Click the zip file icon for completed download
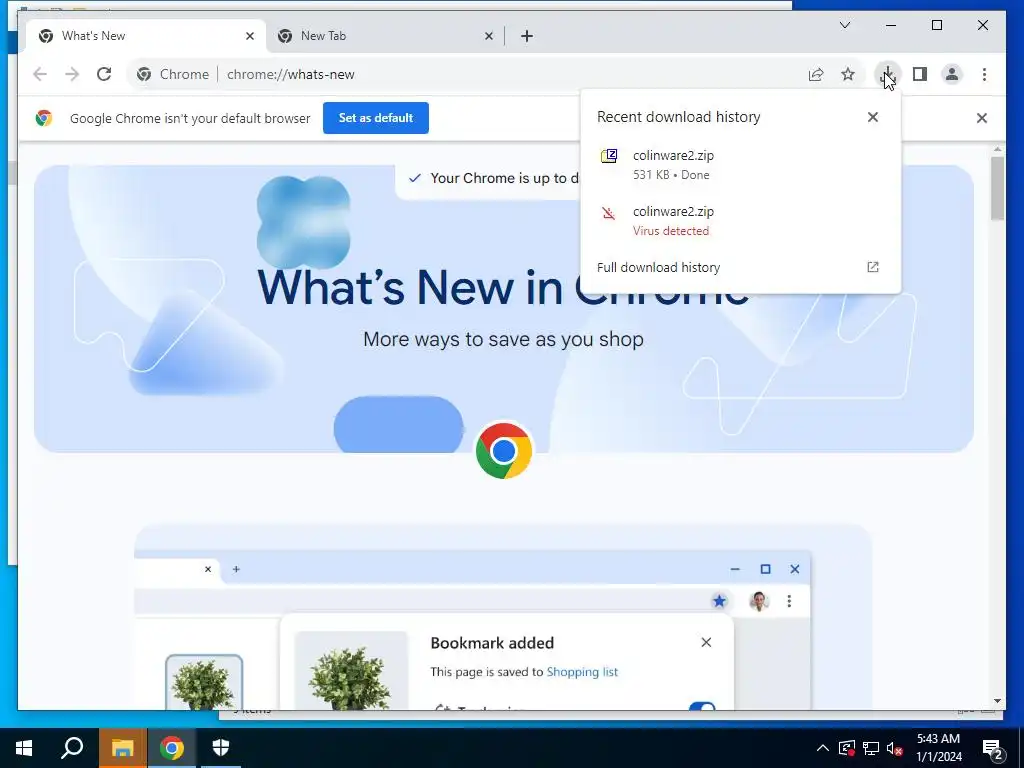 coord(609,155)
